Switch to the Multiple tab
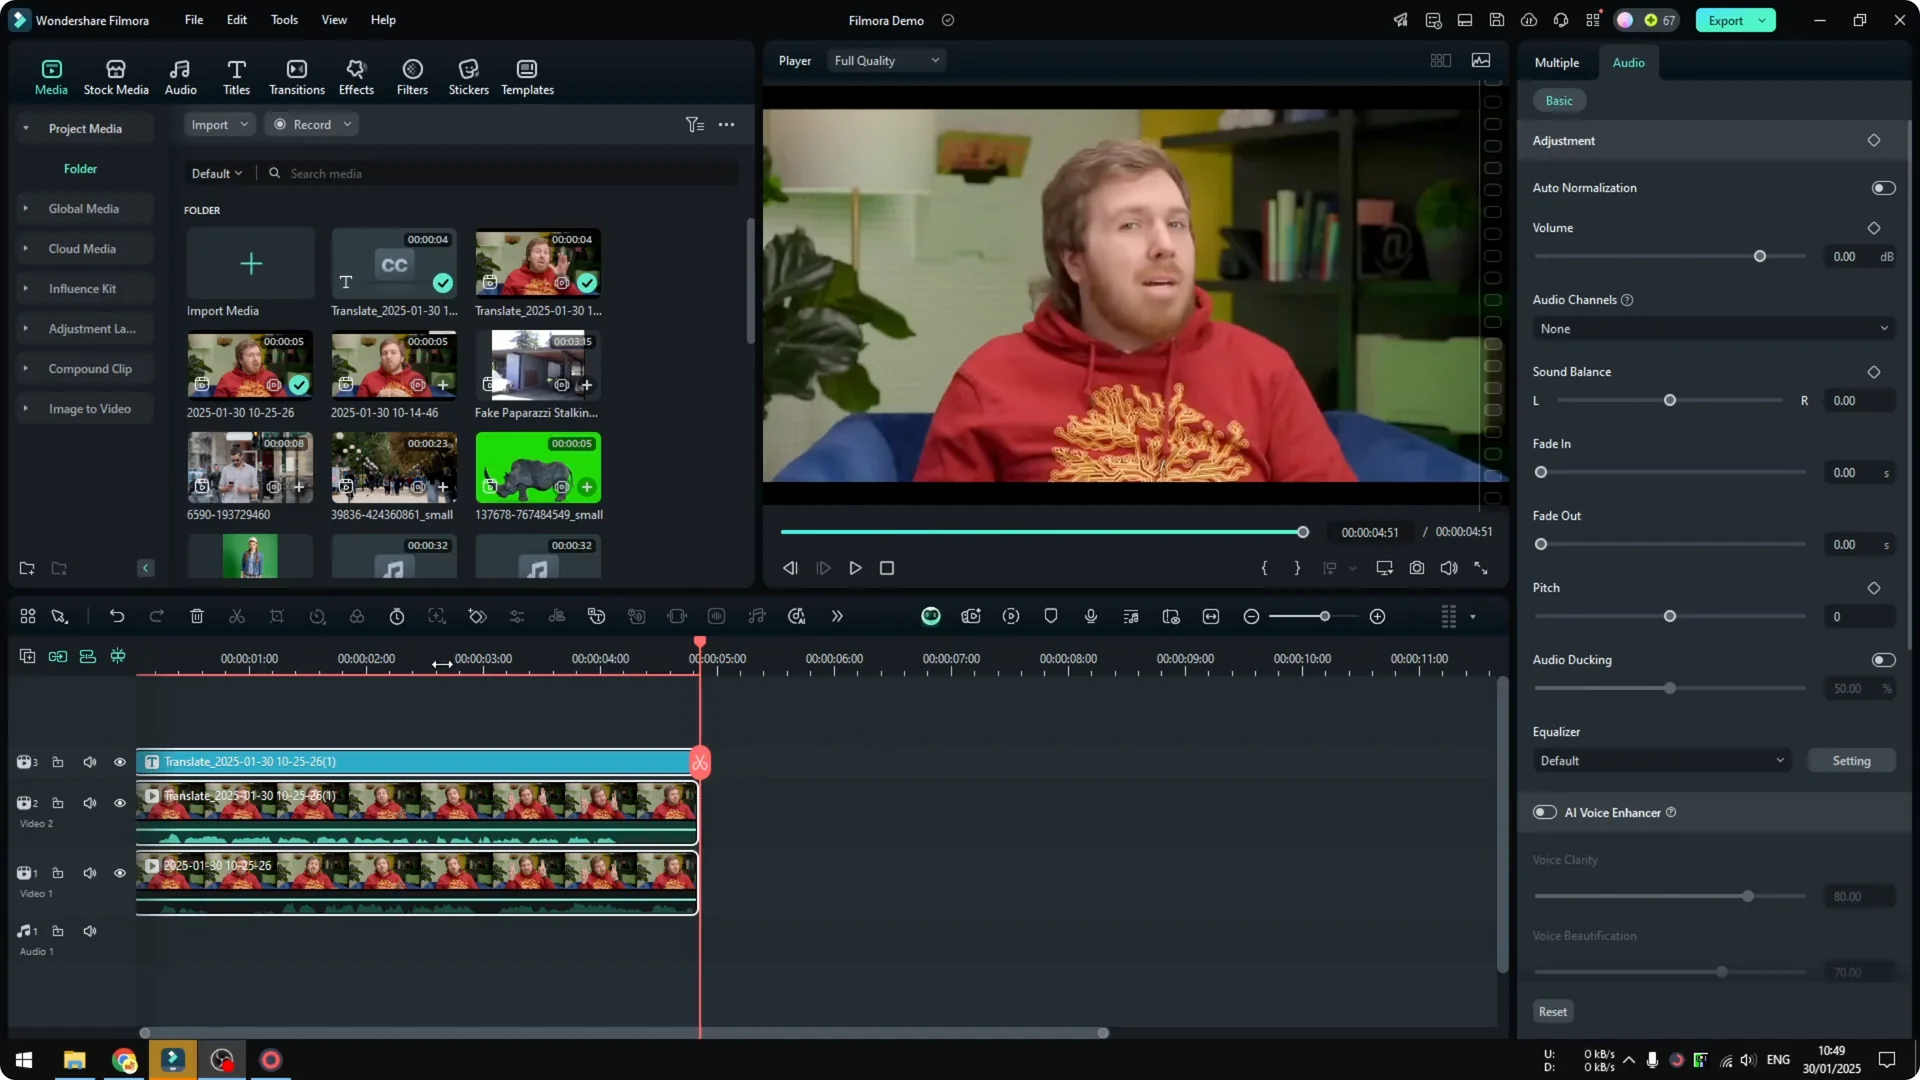The height and width of the screenshot is (1080, 1920). [1556, 62]
